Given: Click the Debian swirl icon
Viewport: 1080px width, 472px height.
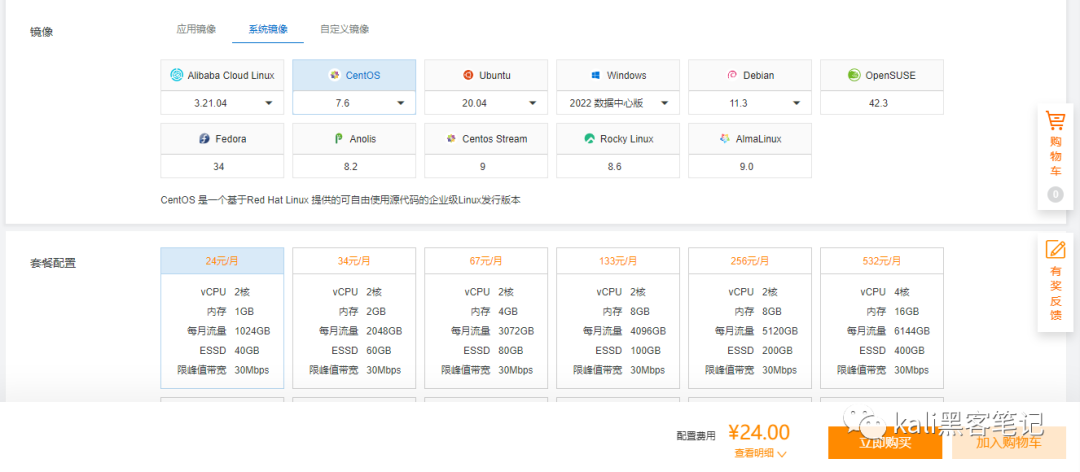Looking at the screenshot, I should pyautogui.click(x=732, y=75).
